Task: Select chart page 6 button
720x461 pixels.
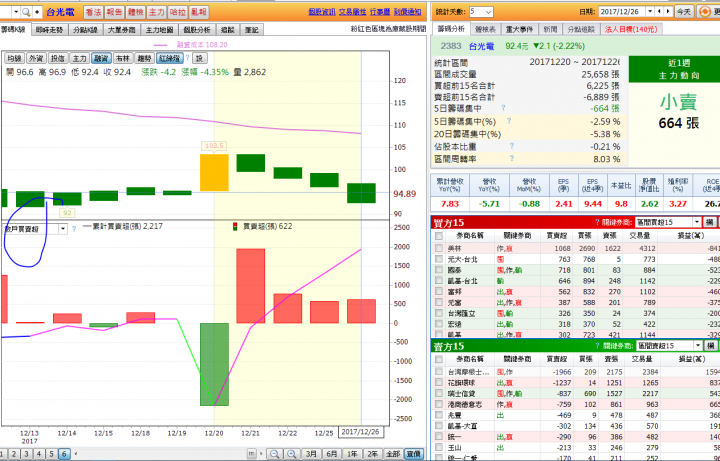Action: (x=64, y=454)
